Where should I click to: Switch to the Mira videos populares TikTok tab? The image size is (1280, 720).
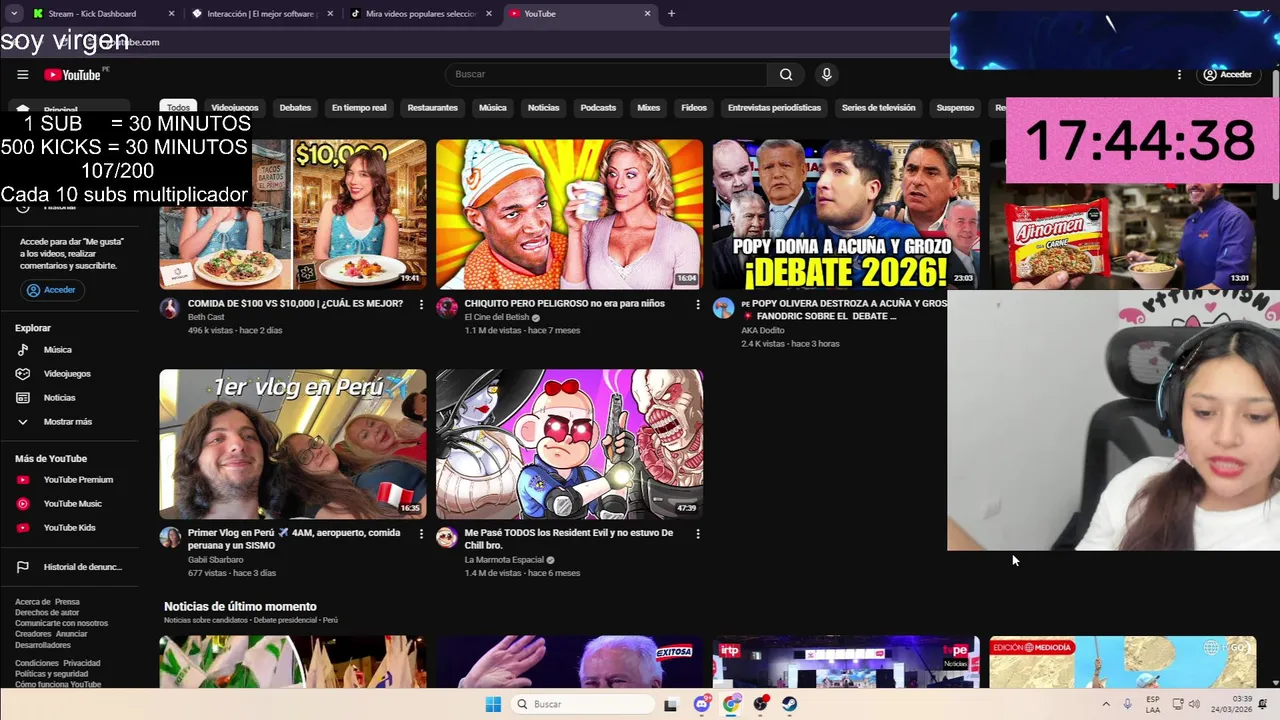click(x=420, y=14)
